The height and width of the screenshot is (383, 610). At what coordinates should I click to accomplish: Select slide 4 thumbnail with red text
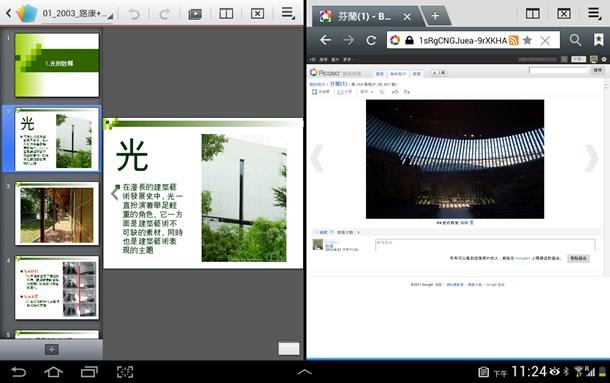point(57,288)
